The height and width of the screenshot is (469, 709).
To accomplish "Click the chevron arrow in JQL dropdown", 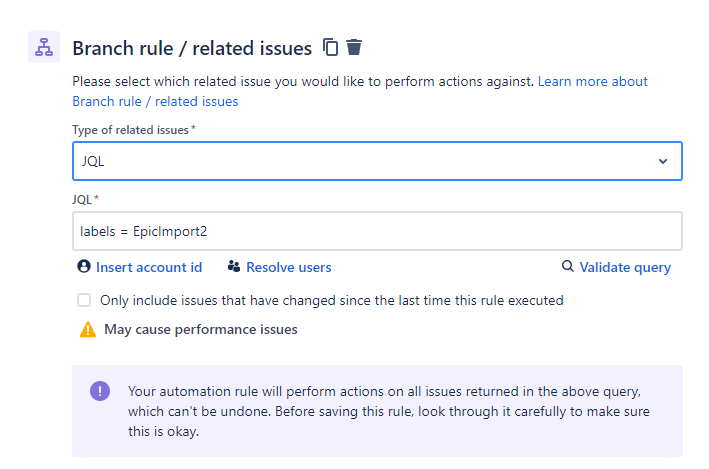I will (x=663, y=161).
